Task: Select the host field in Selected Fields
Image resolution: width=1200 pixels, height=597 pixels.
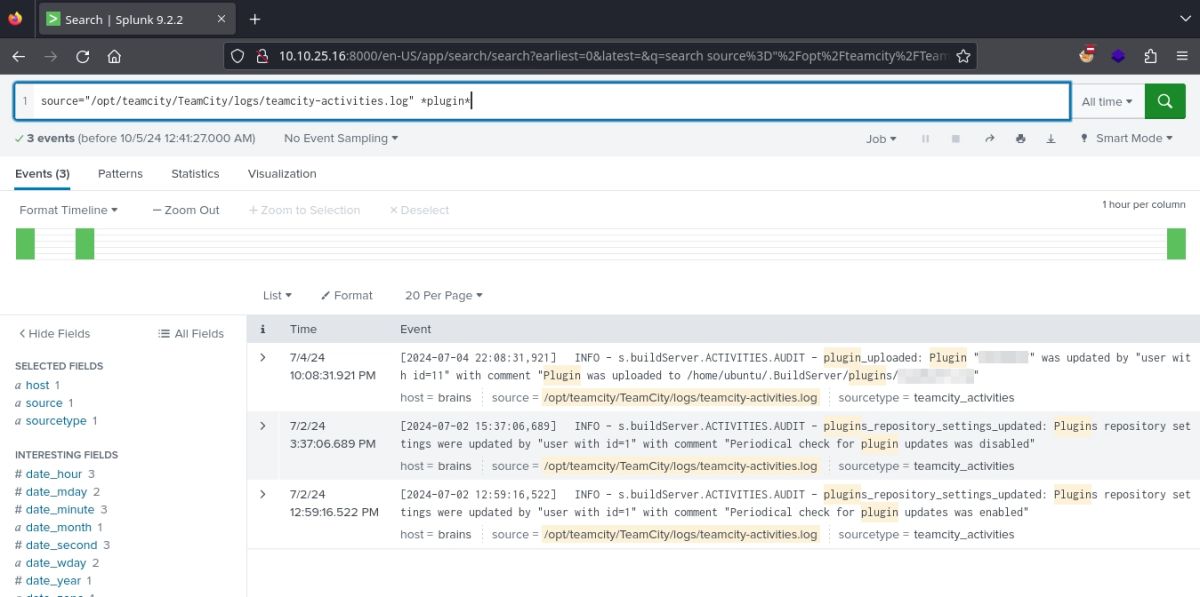Action: pos(38,385)
